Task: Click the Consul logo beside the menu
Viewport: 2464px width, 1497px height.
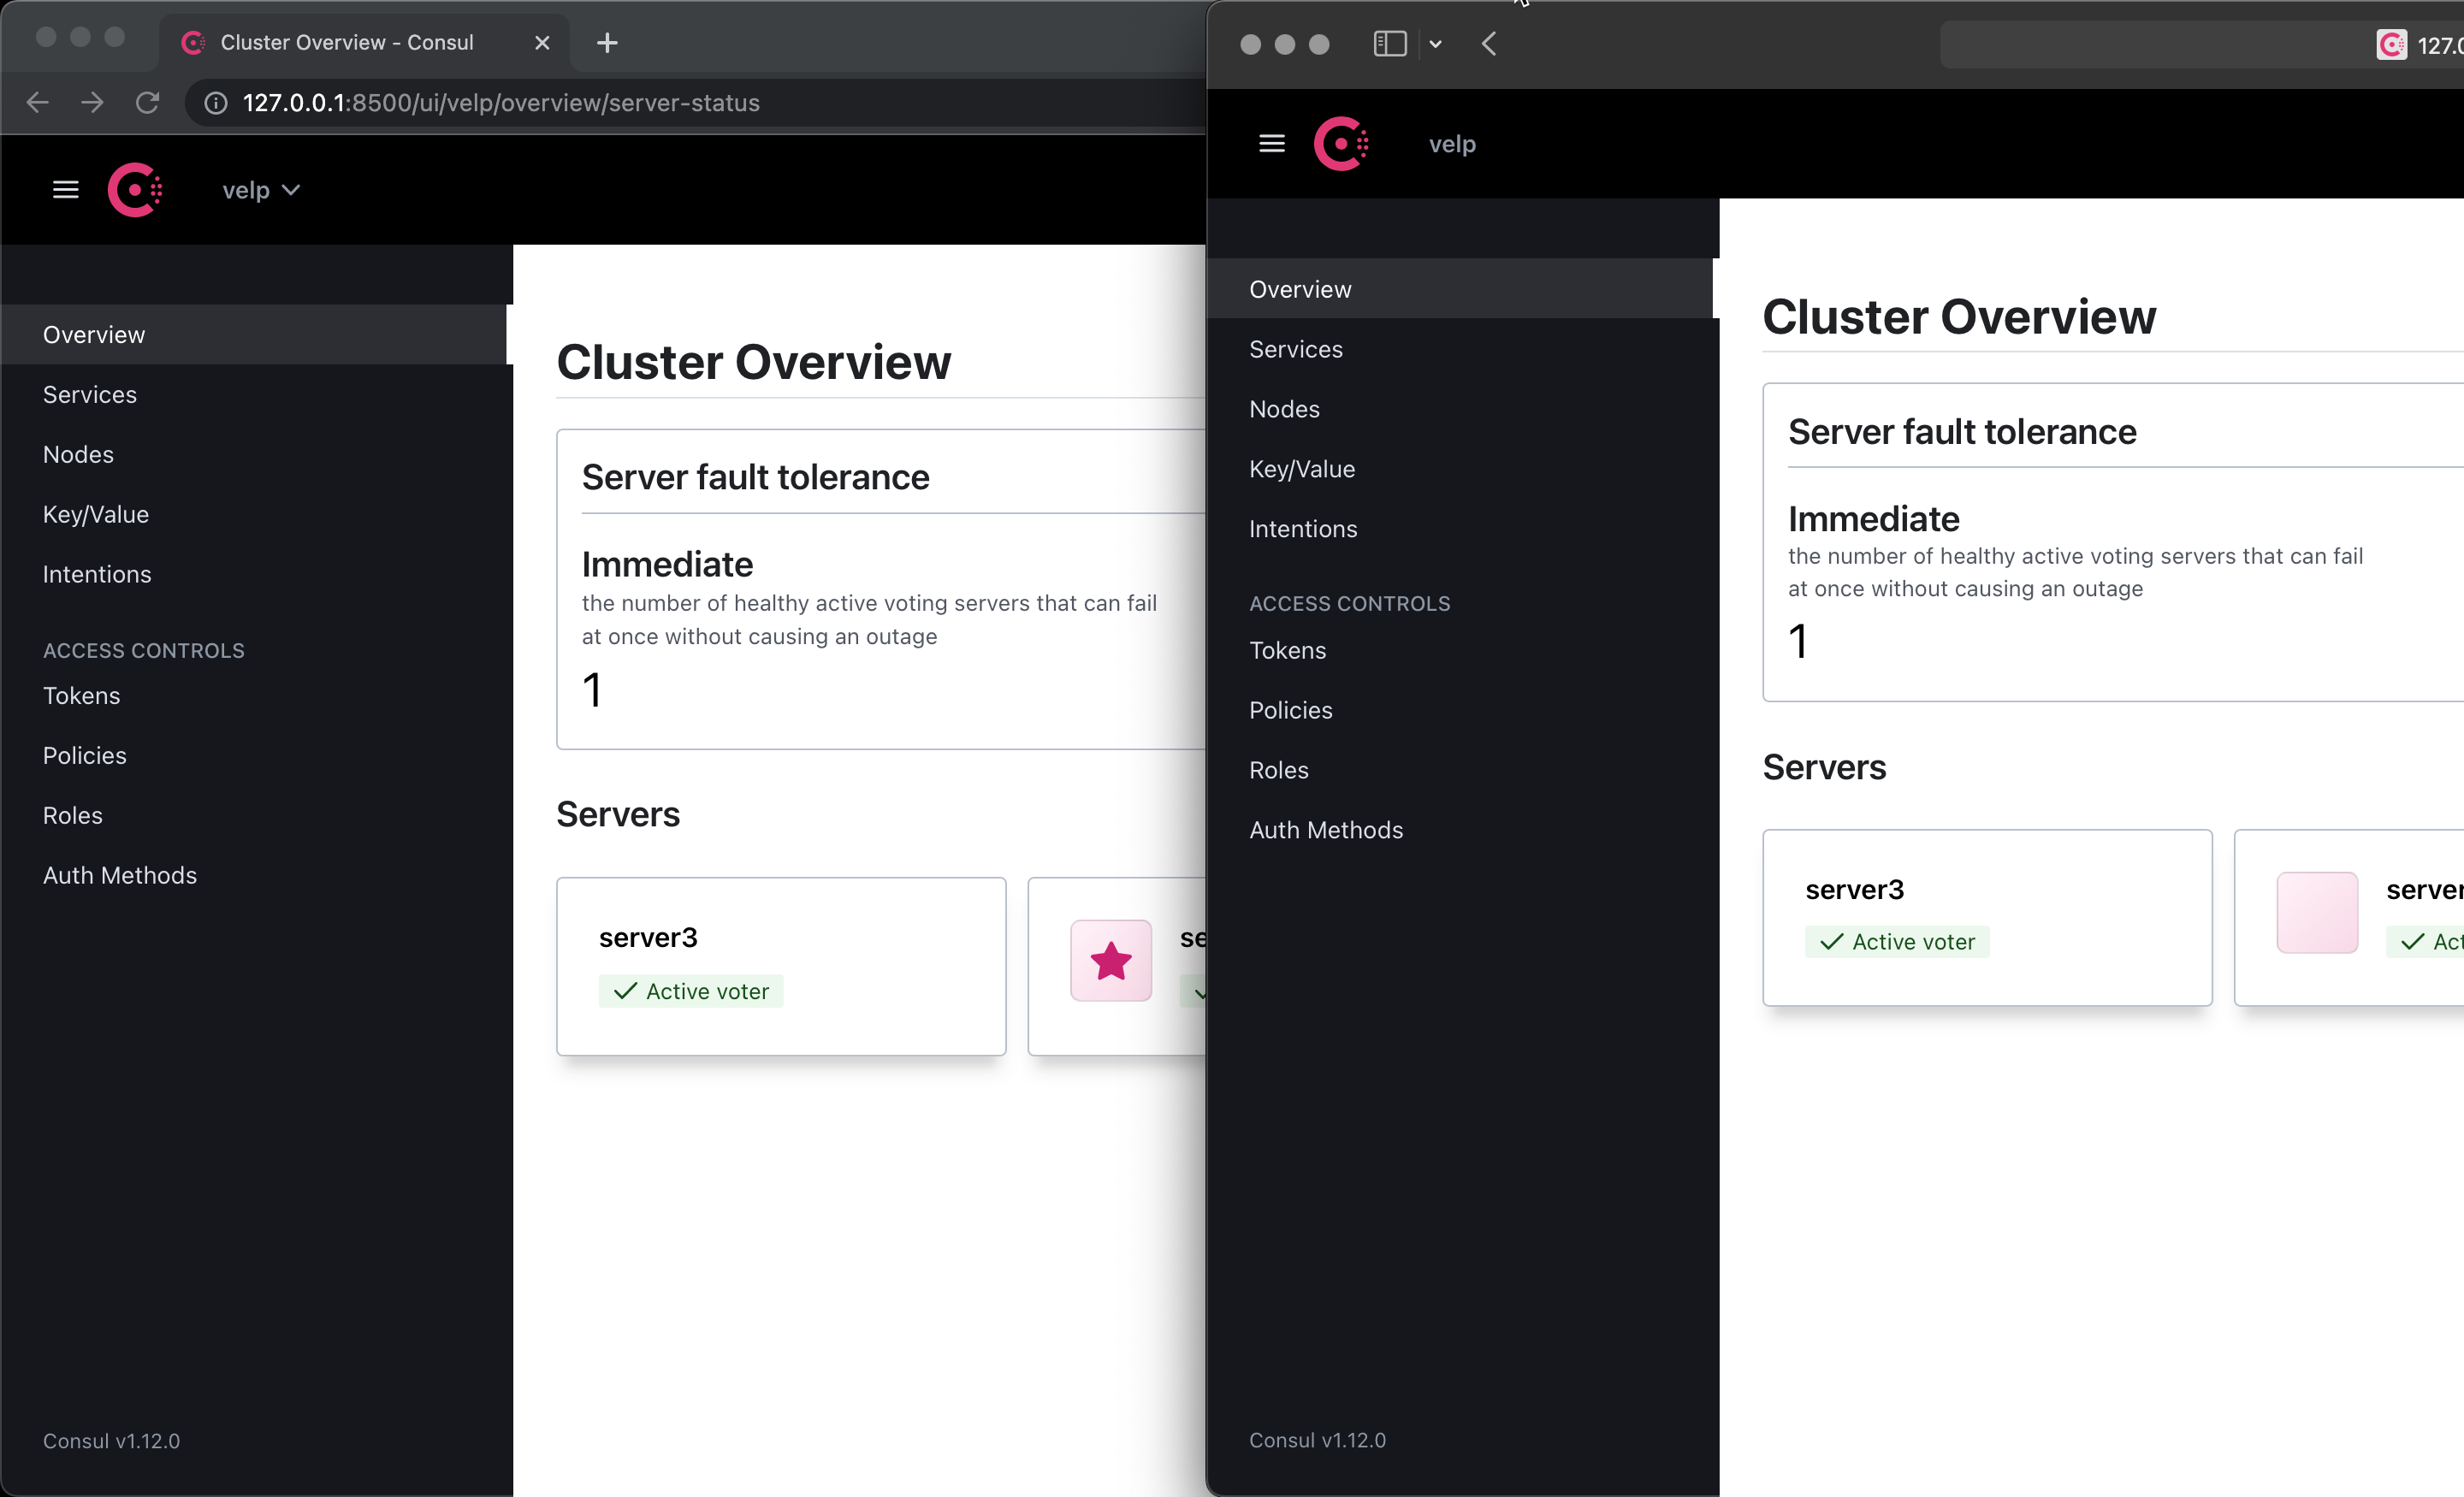Action: point(134,189)
